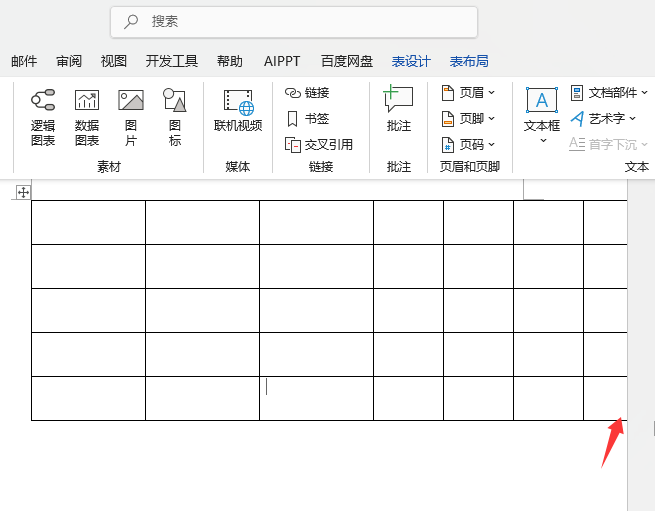Open the Baidu Netdisk (百度网盘) tab
This screenshot has width=655, height=511.
tap(347, 61)
